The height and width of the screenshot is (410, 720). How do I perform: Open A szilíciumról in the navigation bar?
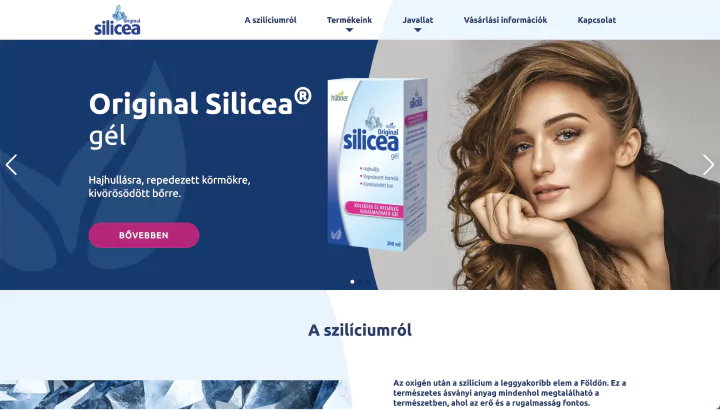click(270, 20)
